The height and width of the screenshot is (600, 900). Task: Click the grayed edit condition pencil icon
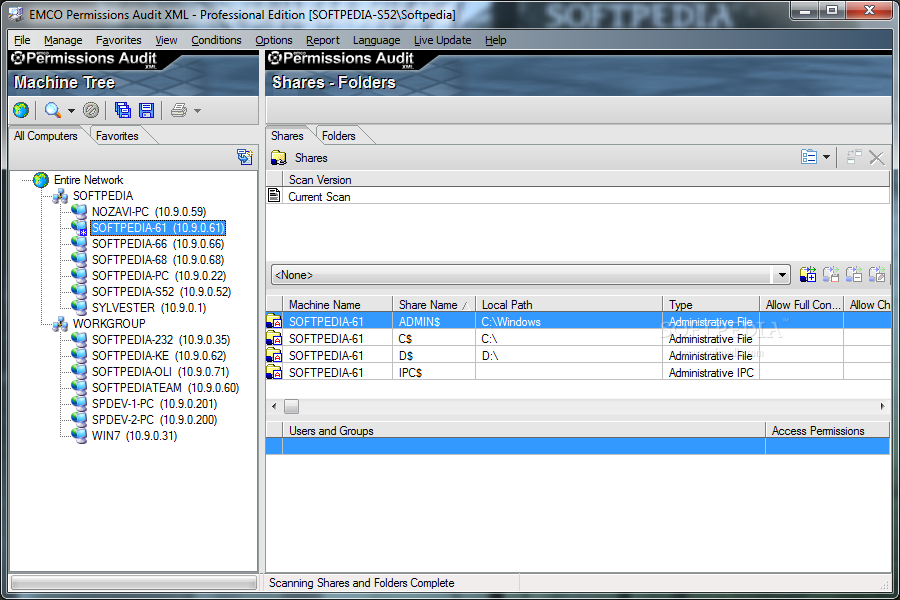pos(876,274)
